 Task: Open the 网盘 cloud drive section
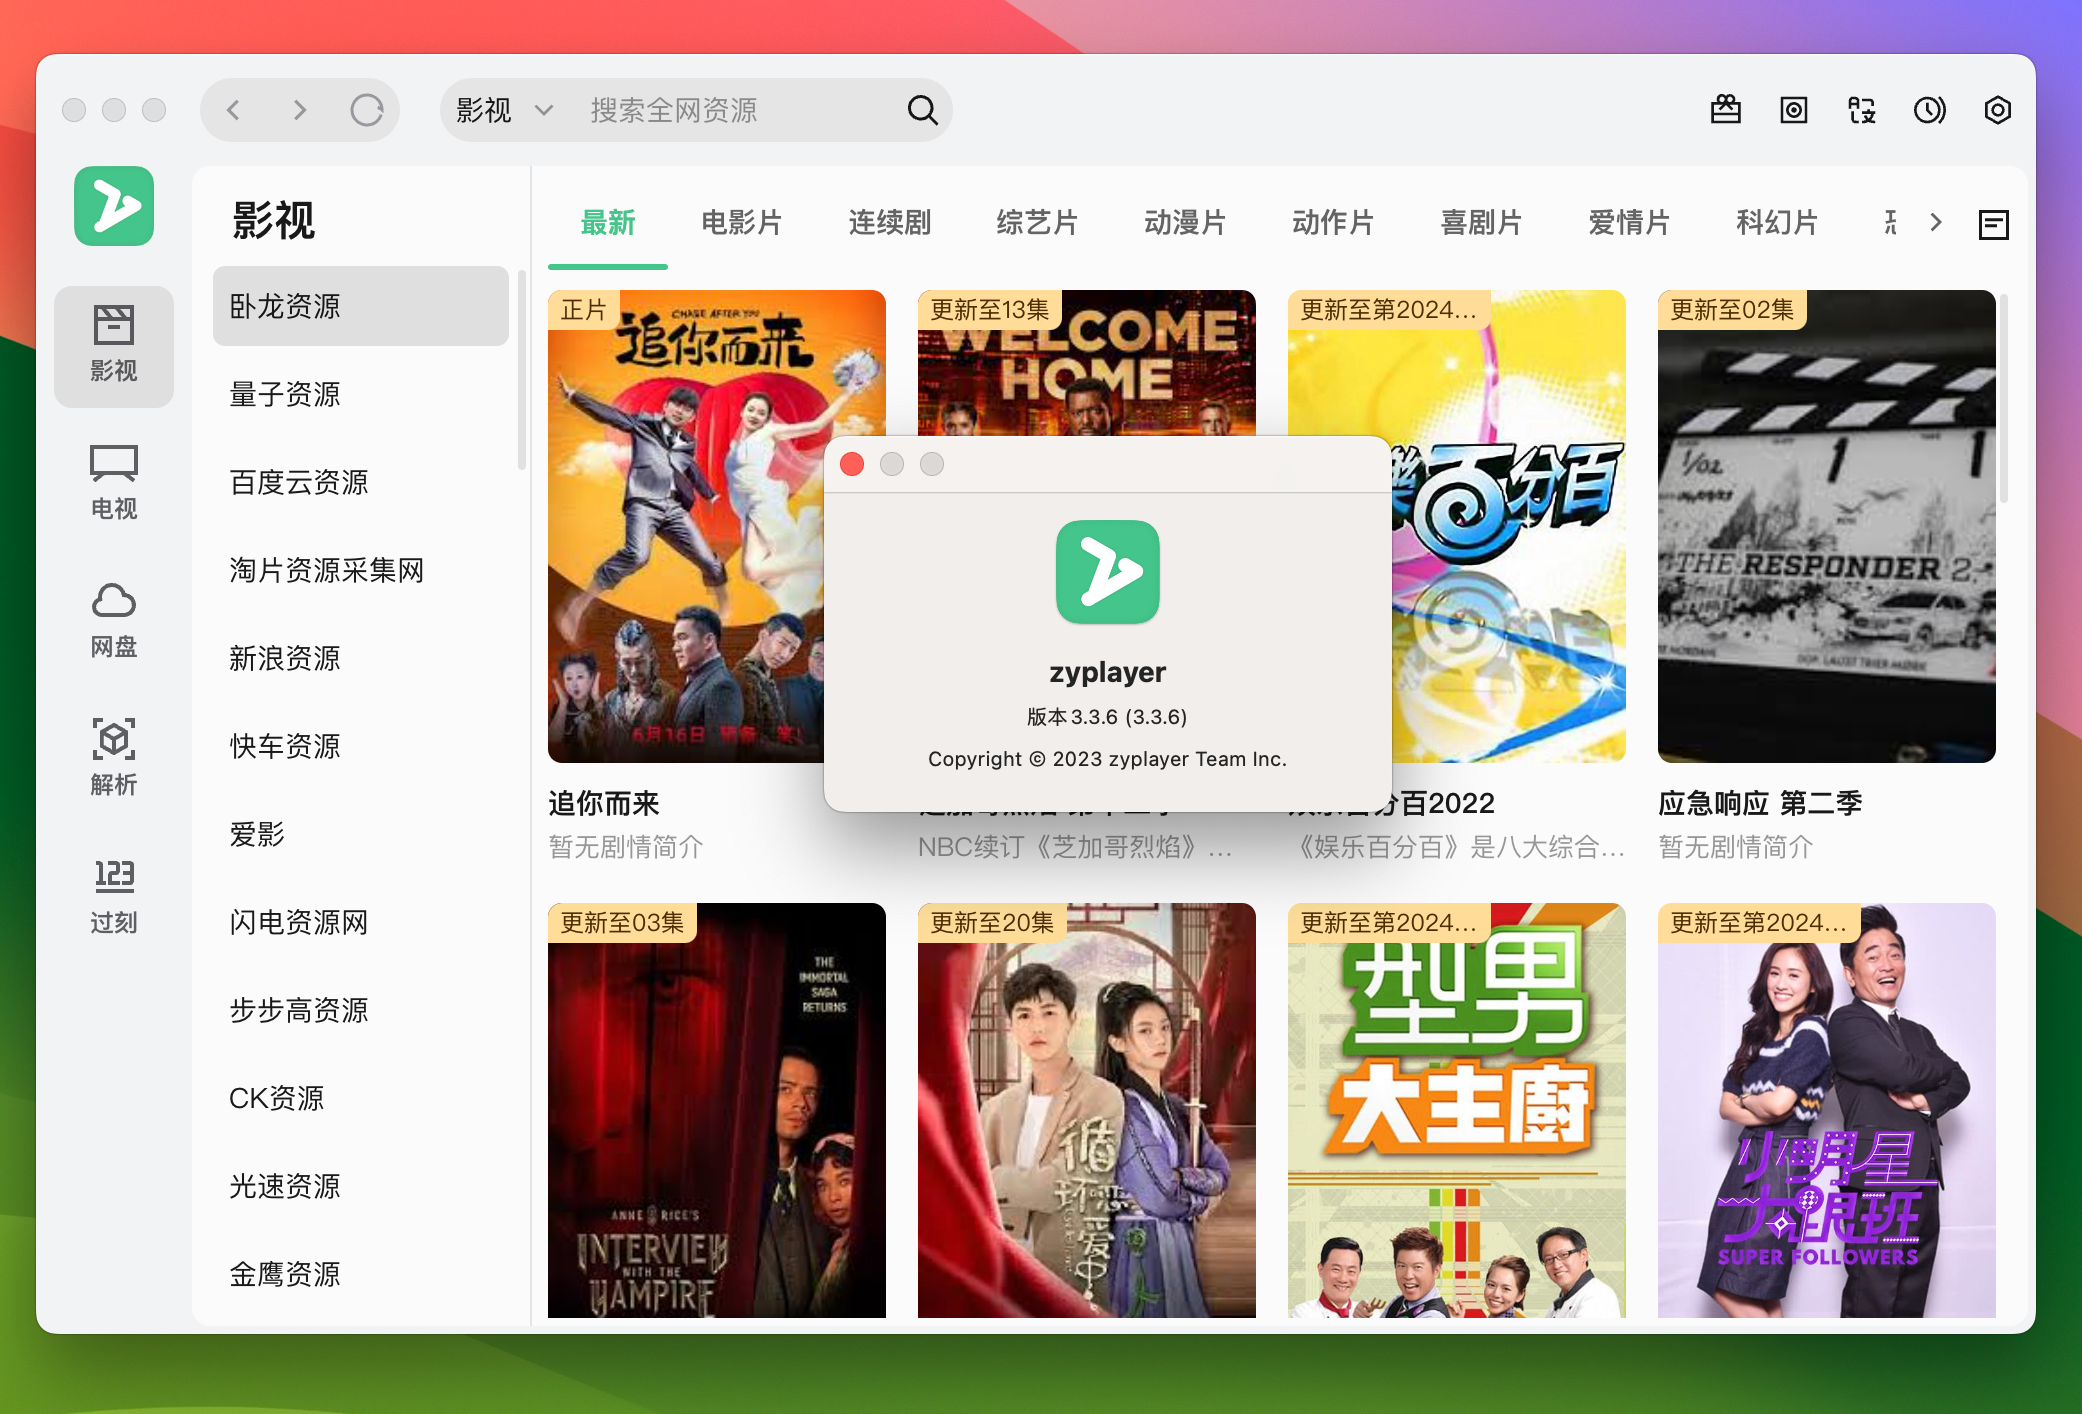pos(113,620)
